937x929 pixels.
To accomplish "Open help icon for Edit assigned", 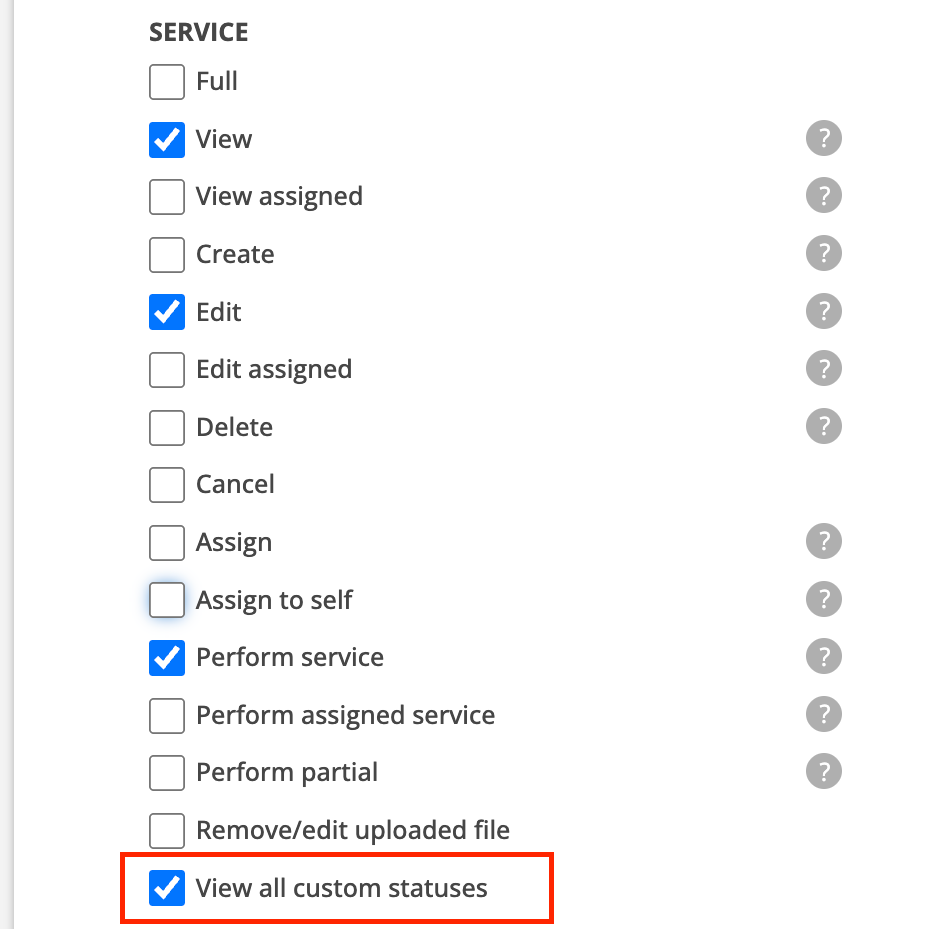I will tap(823, 369).
